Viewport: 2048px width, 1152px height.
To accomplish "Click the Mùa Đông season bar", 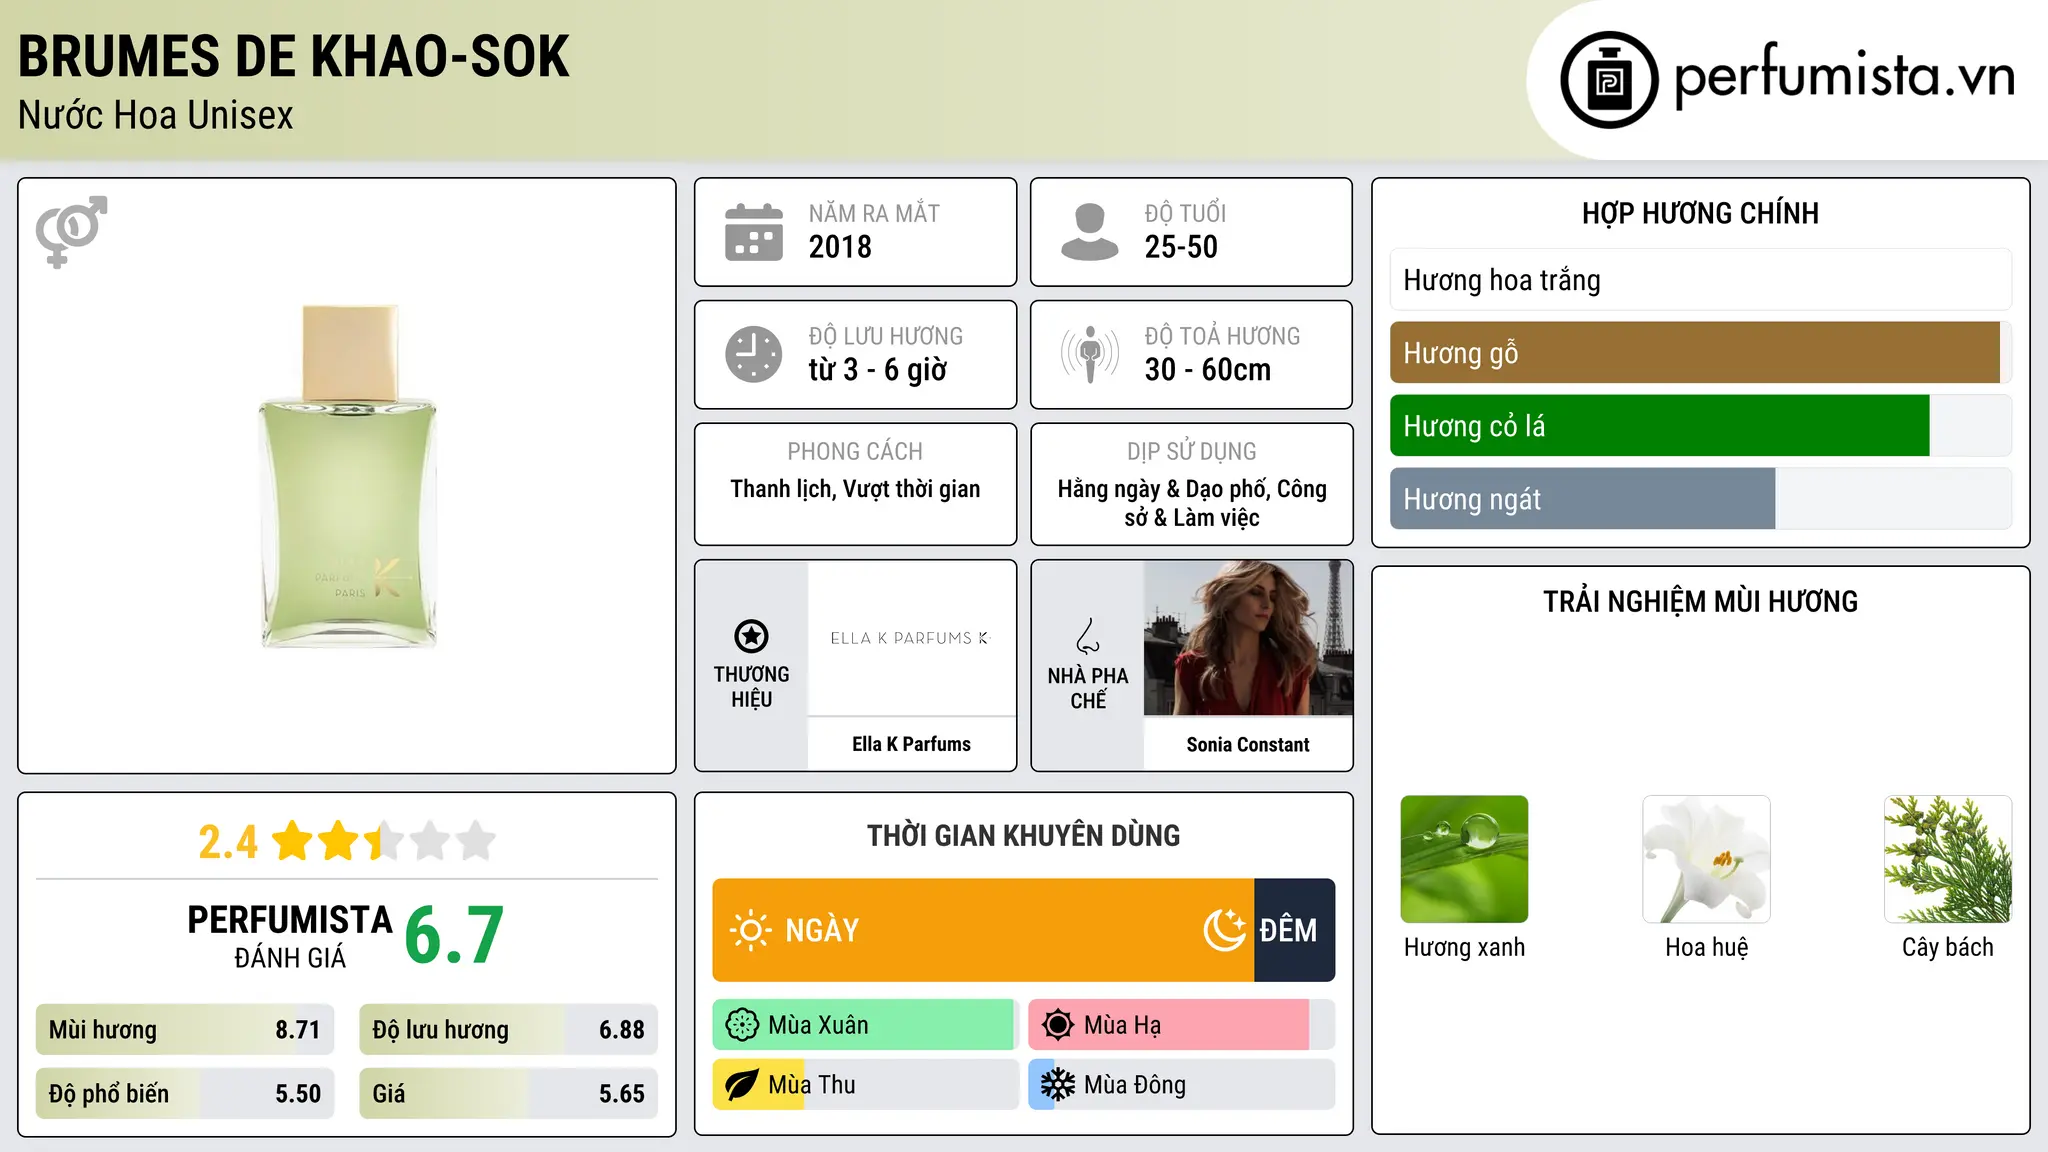I will click(x=1182, y=1085).
